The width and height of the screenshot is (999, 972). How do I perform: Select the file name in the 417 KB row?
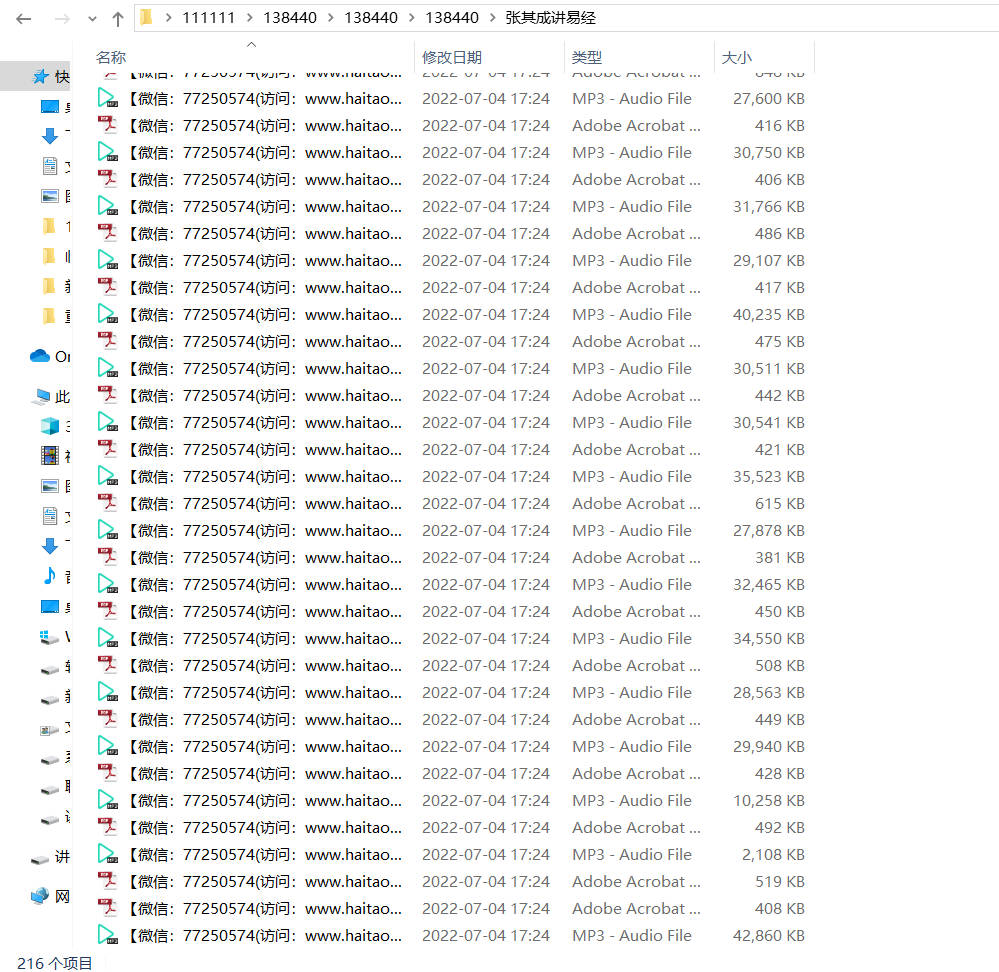[x=265, y=287]
